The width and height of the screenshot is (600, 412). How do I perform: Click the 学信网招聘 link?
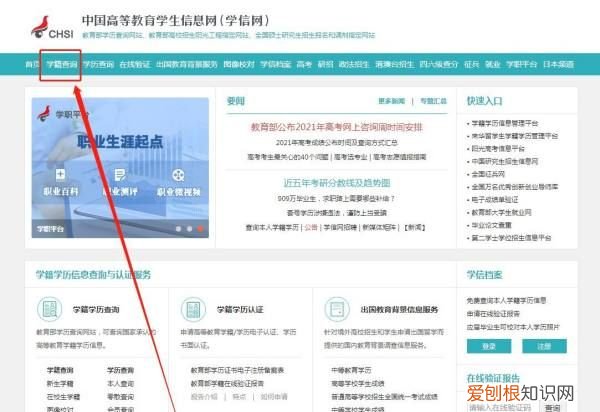pyautogui.click(x=340, y=228)
